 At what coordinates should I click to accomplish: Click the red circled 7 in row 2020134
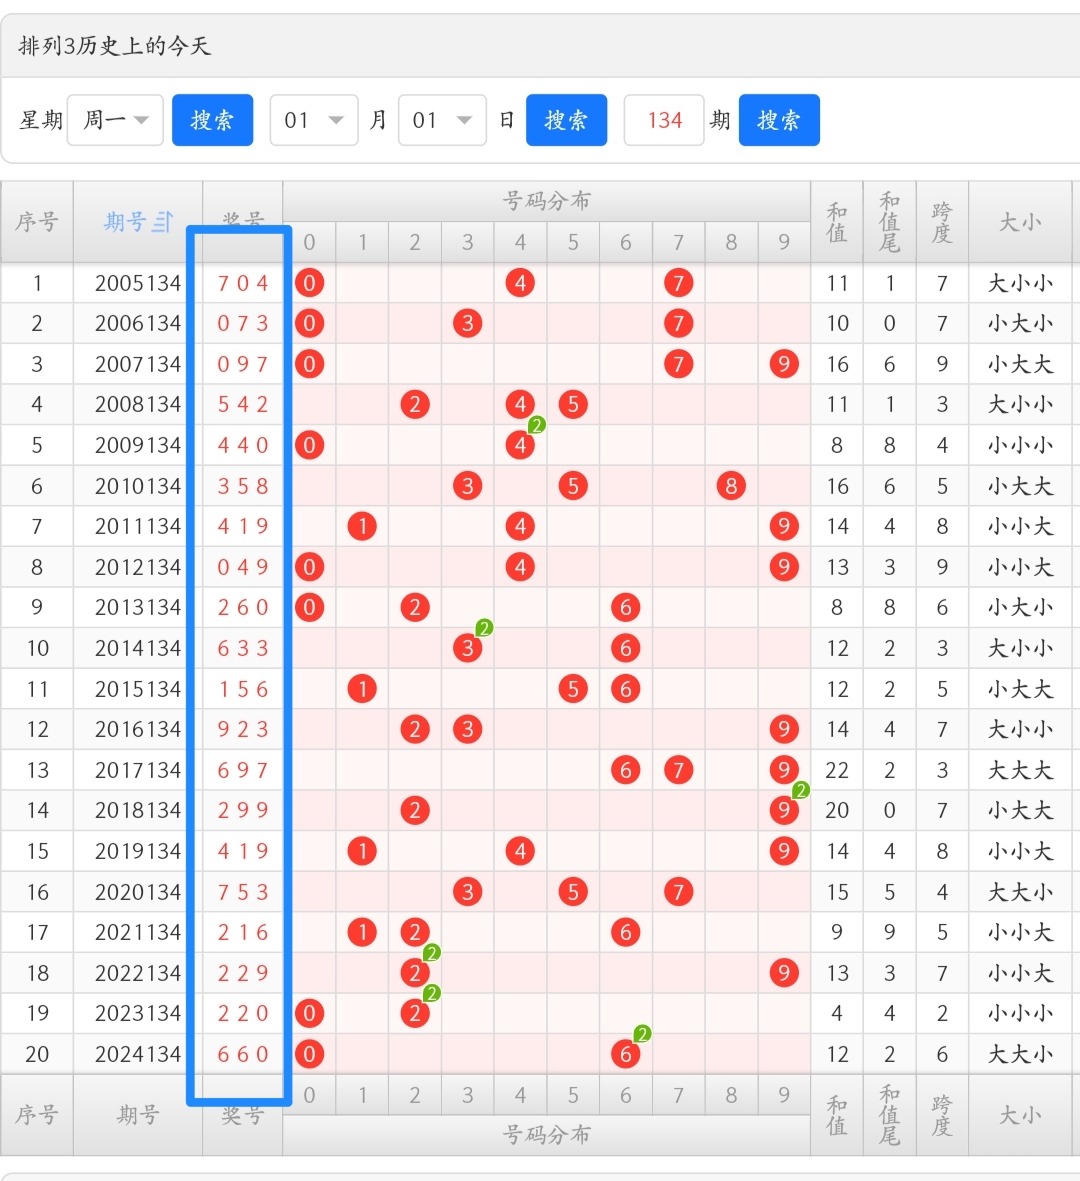pyautogui.click(x=678, y=891)
